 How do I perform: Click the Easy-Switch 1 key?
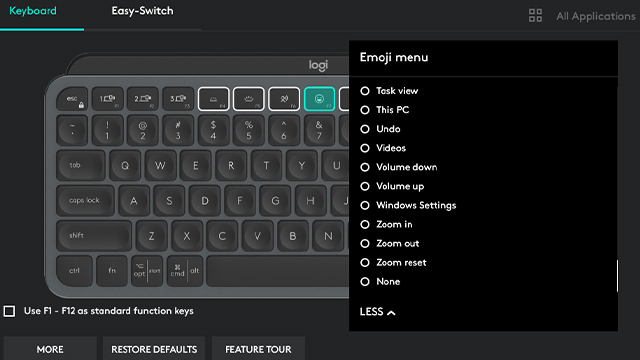pyautogui.click(x=108, y=99)
